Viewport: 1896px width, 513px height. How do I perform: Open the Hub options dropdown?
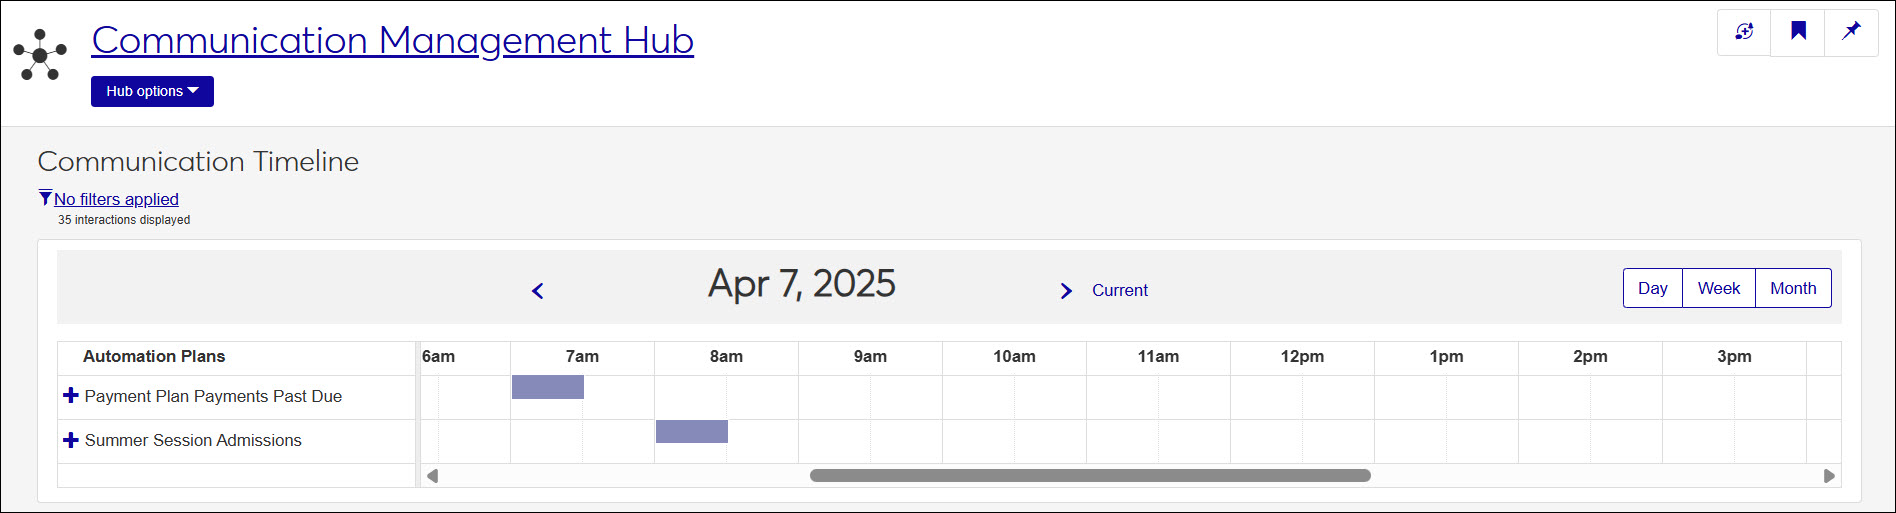[152, 91]
